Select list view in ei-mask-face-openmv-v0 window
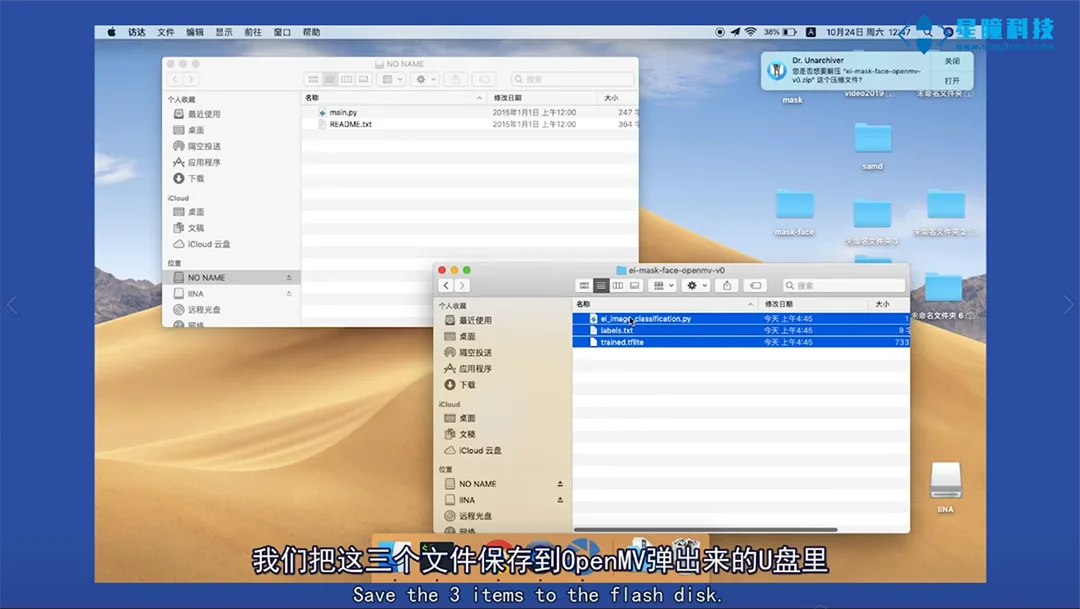The image size is (1080, 609). [x=601, y=285]
